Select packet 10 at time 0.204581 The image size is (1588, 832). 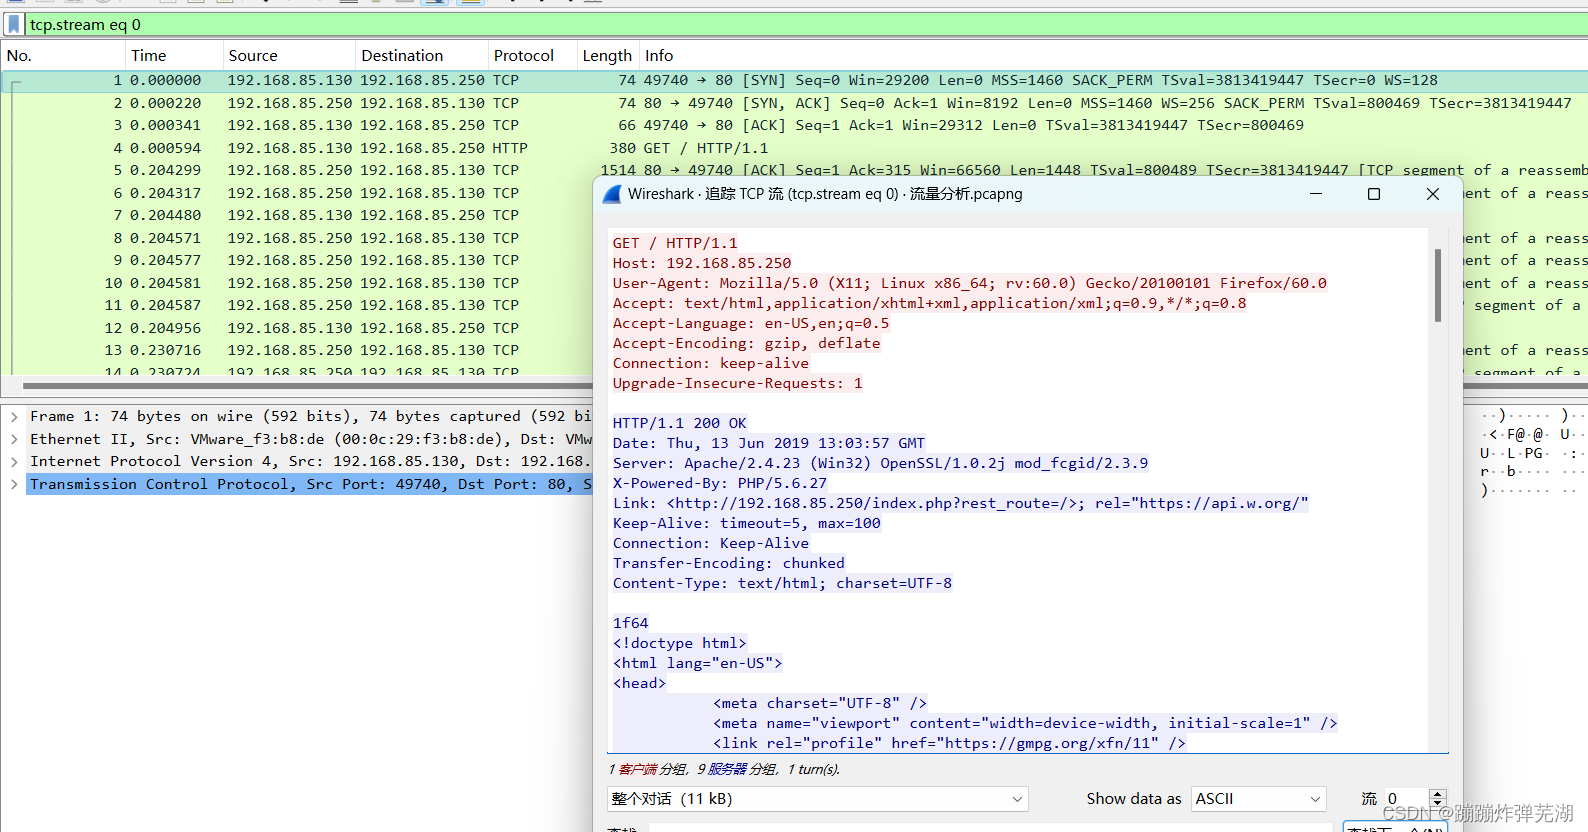pyautogui.click(x=297, y=283)
